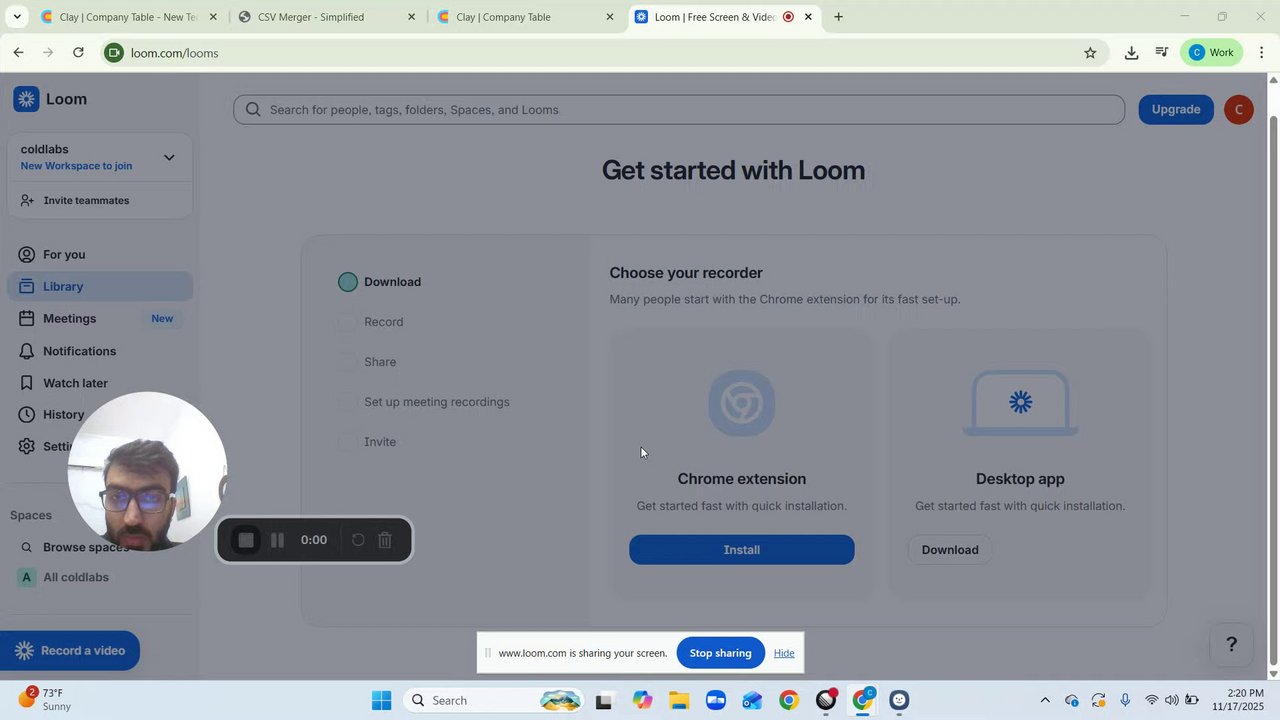Open the tab search dropdown

pos(17,17)
